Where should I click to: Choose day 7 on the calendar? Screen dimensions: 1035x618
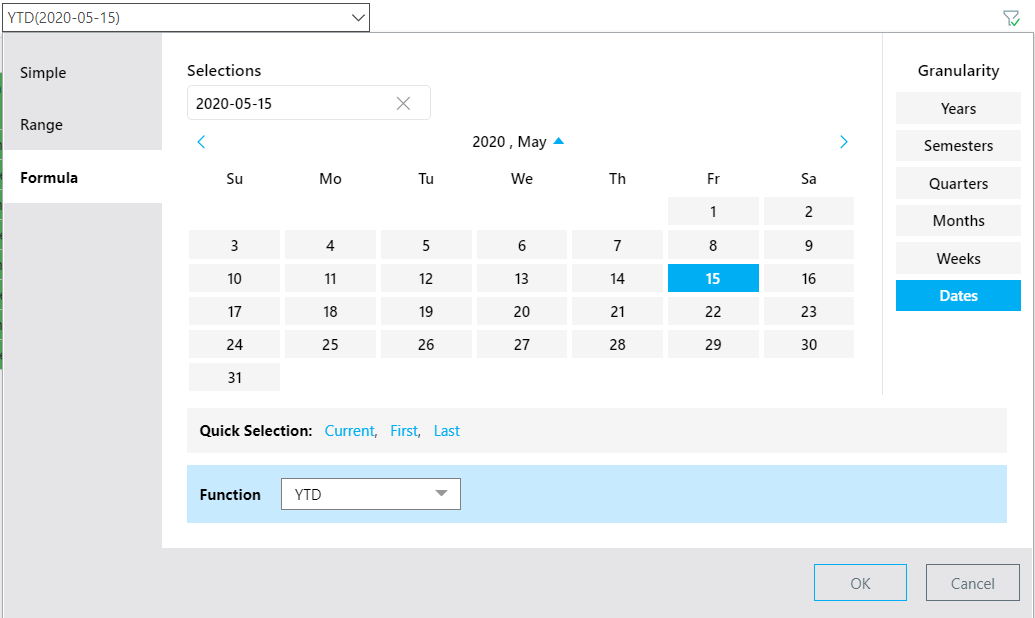point(617,245)
